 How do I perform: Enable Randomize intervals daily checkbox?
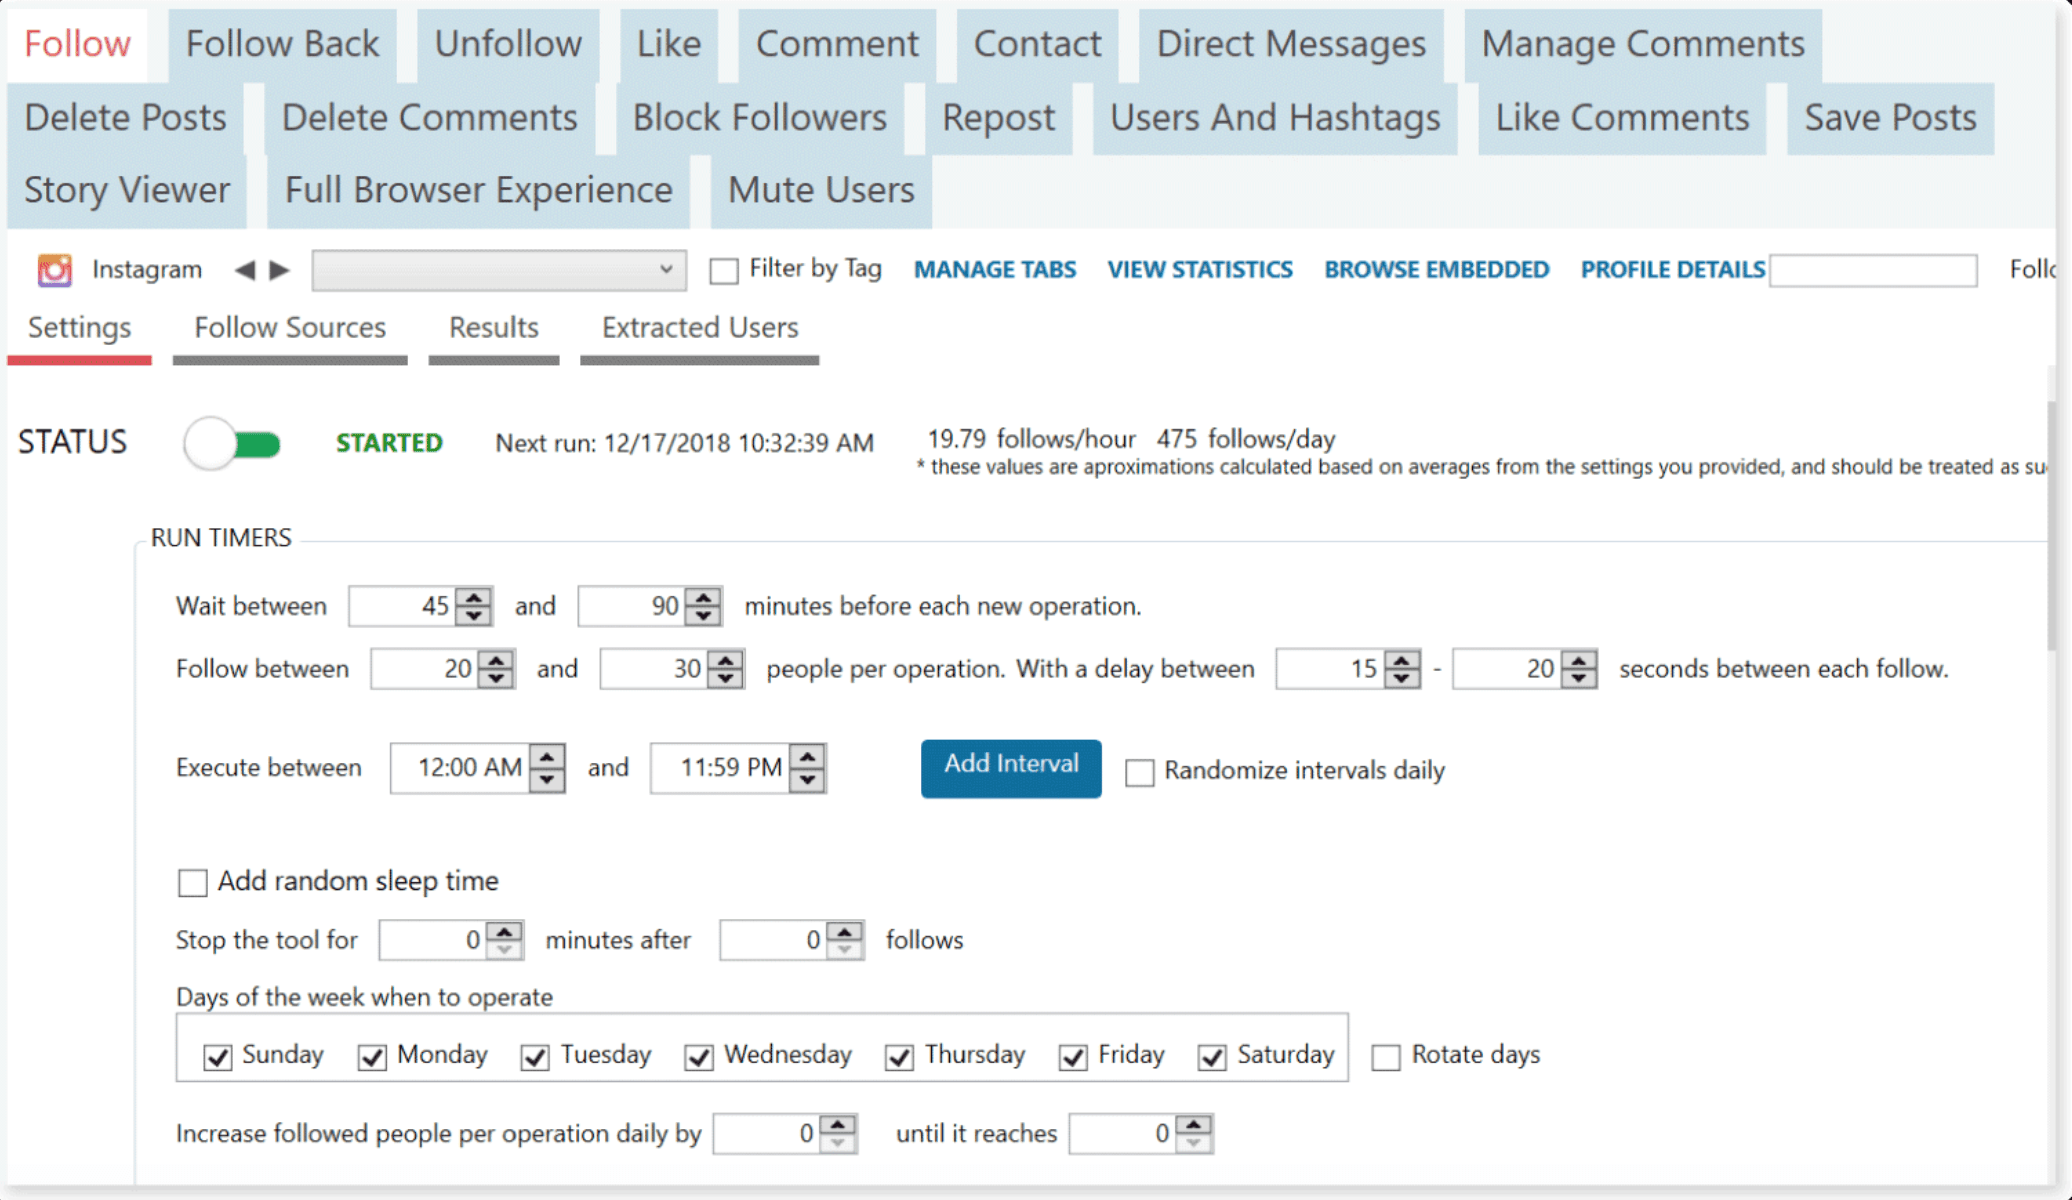[1140, 770]
